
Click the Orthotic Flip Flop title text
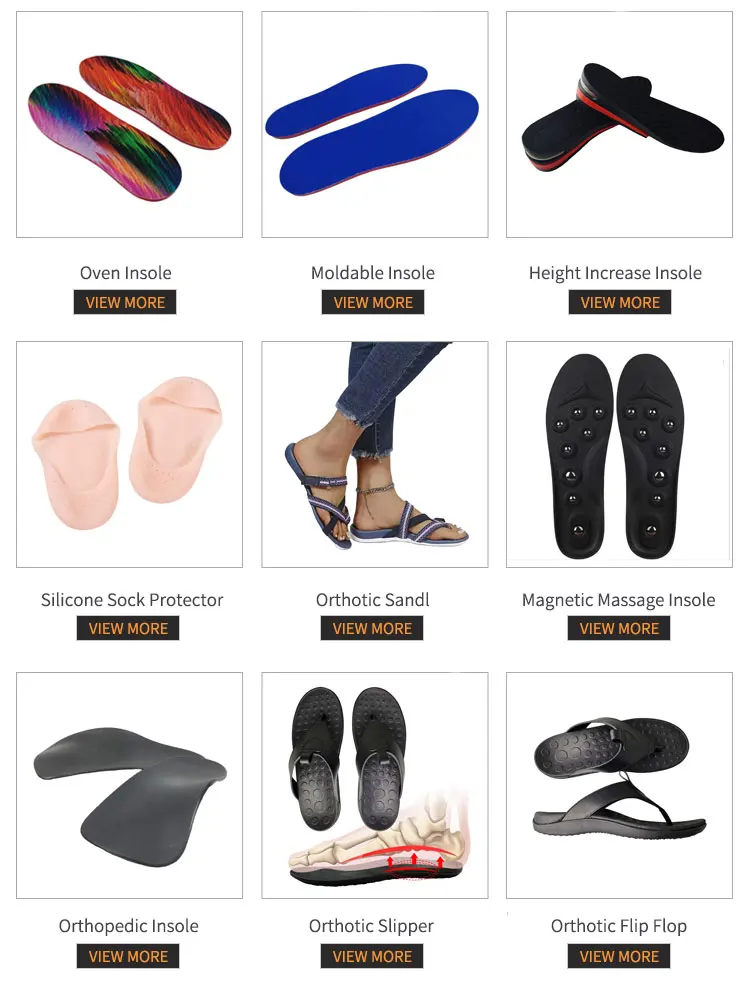619,926
